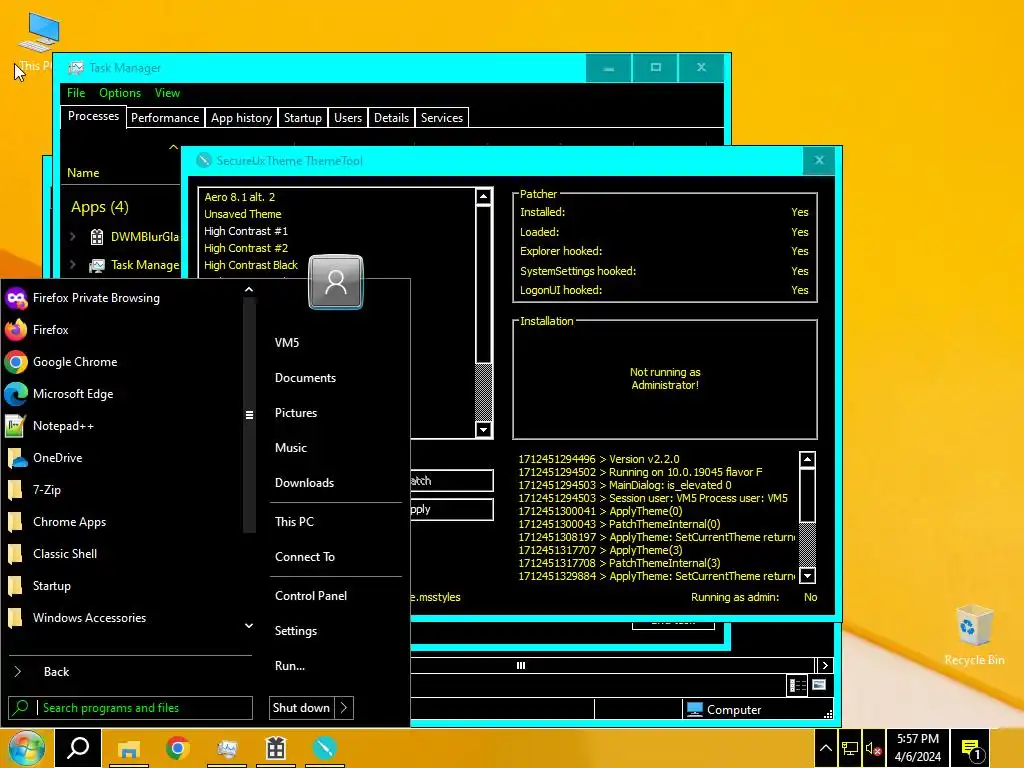
Task: Switch to the Users tab
Action: [347, 118]
